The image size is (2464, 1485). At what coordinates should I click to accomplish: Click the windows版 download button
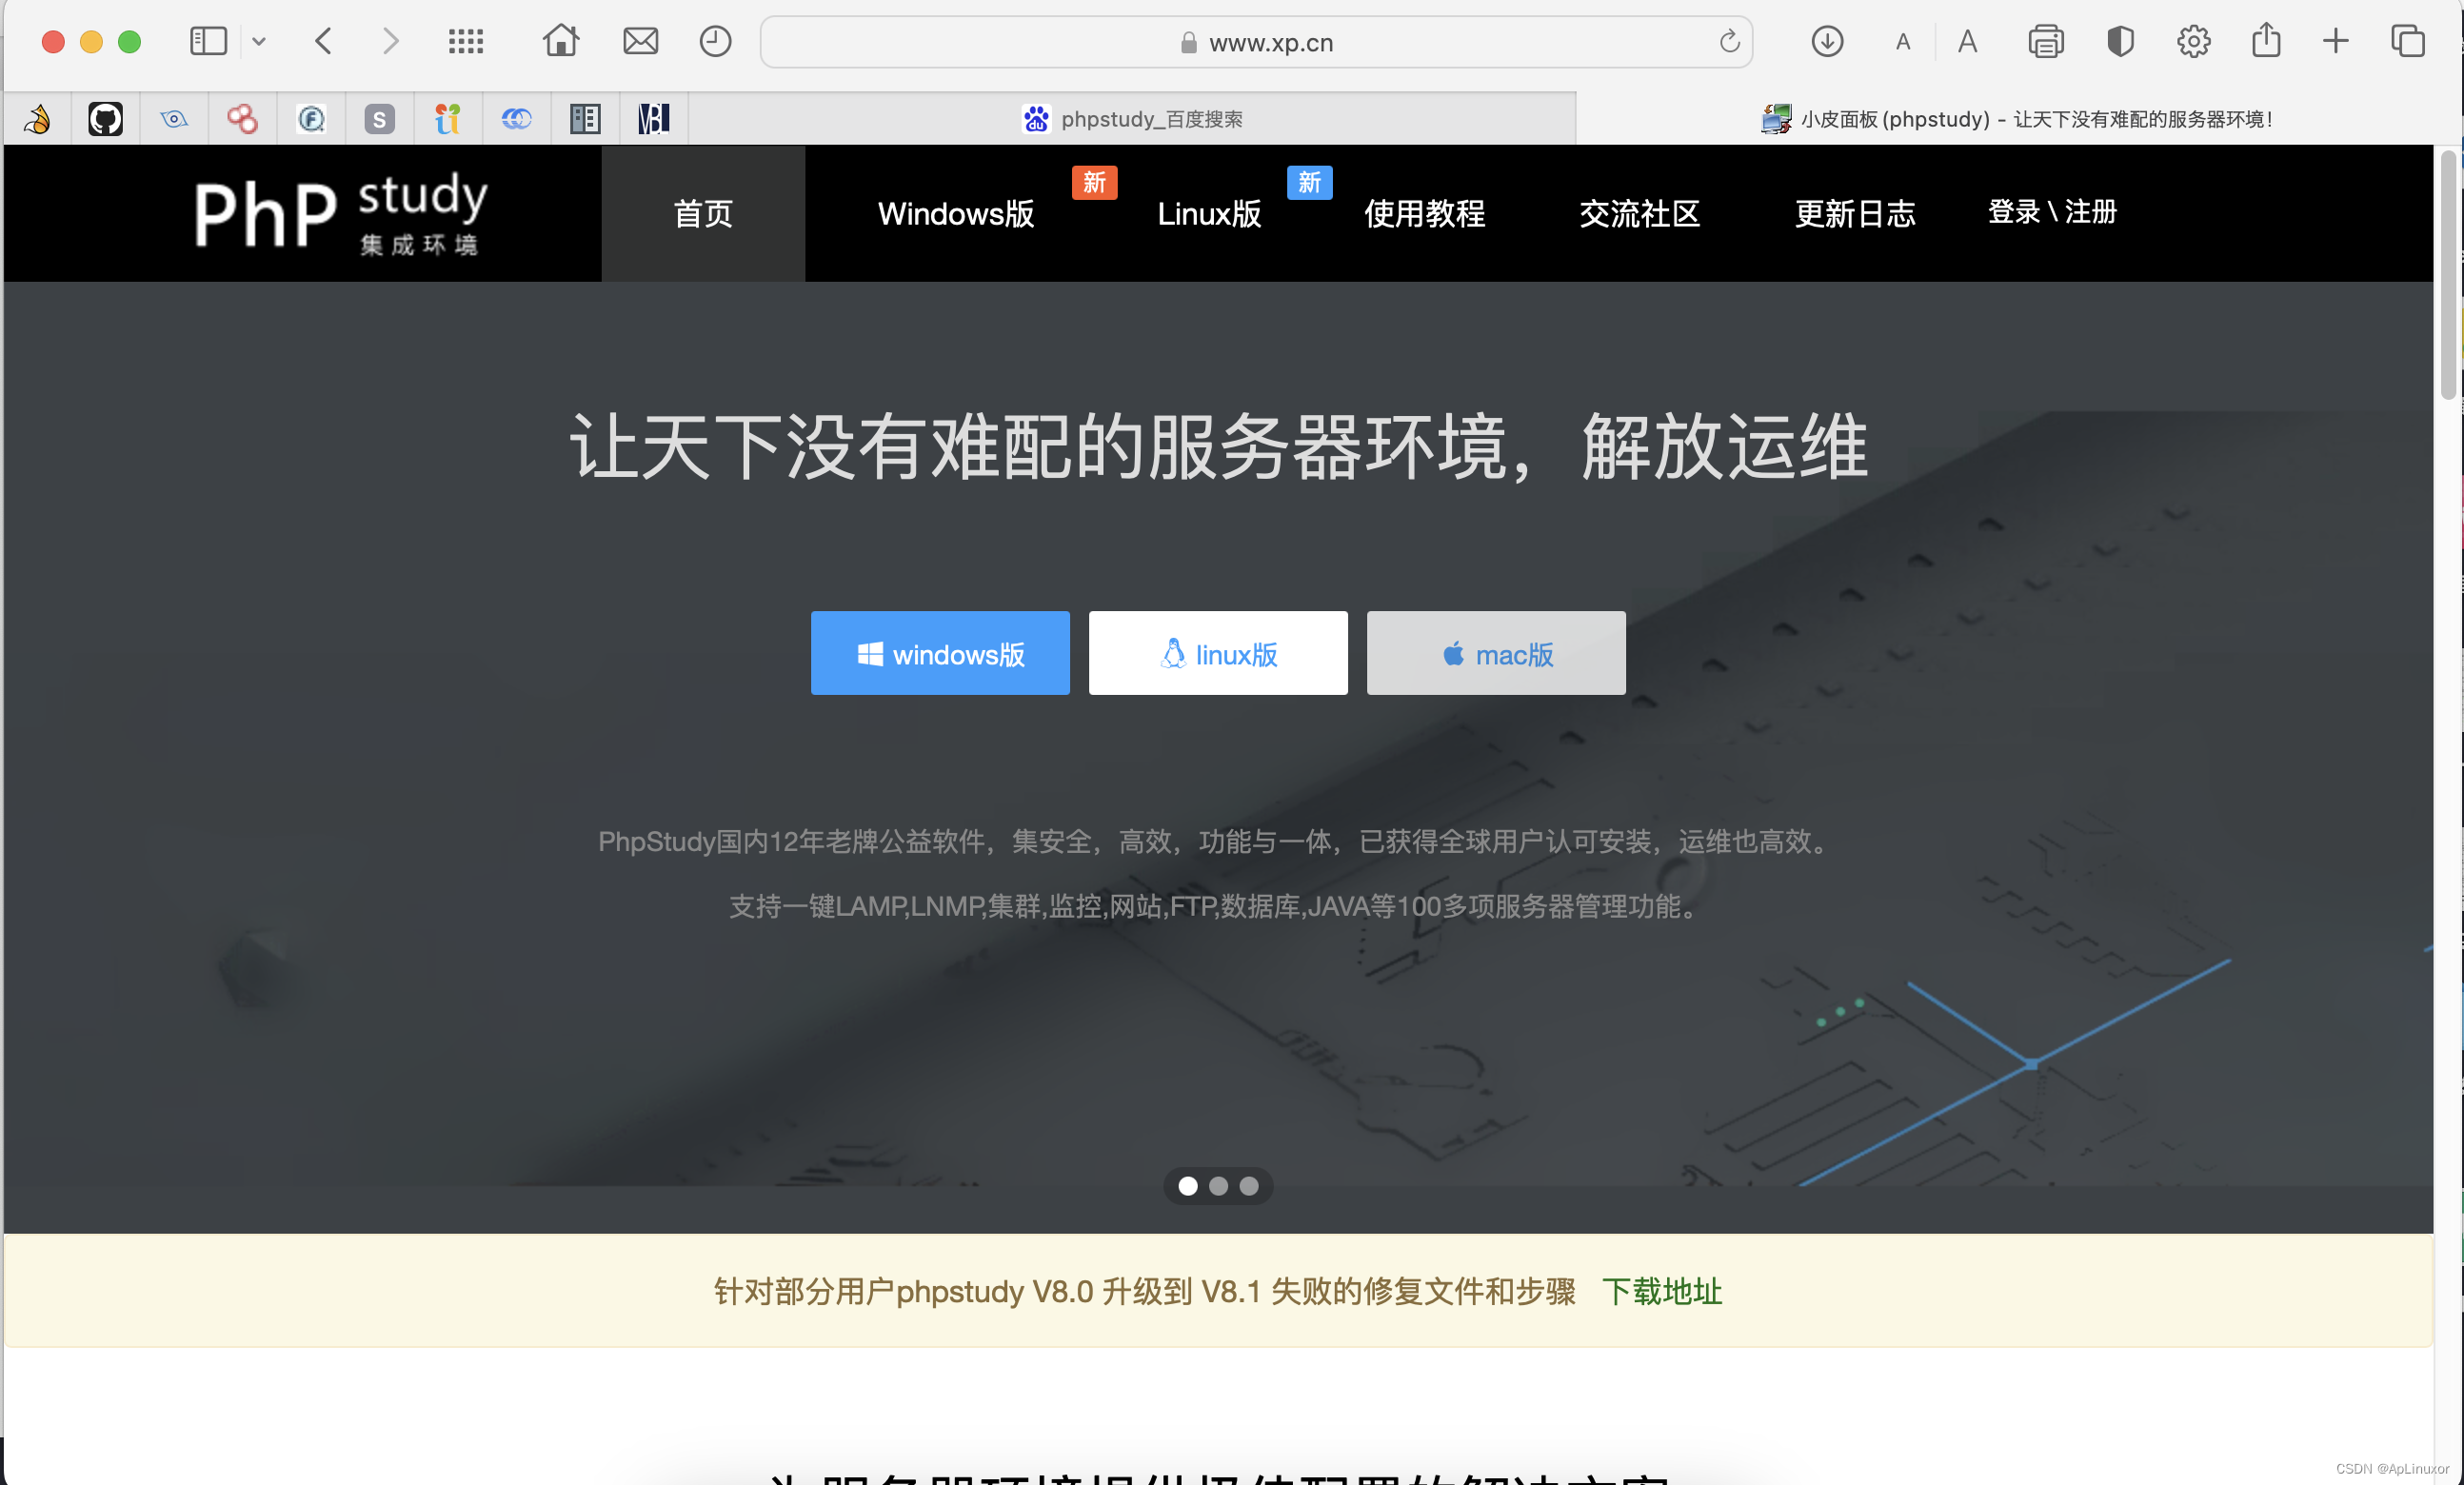click(940, 654)
